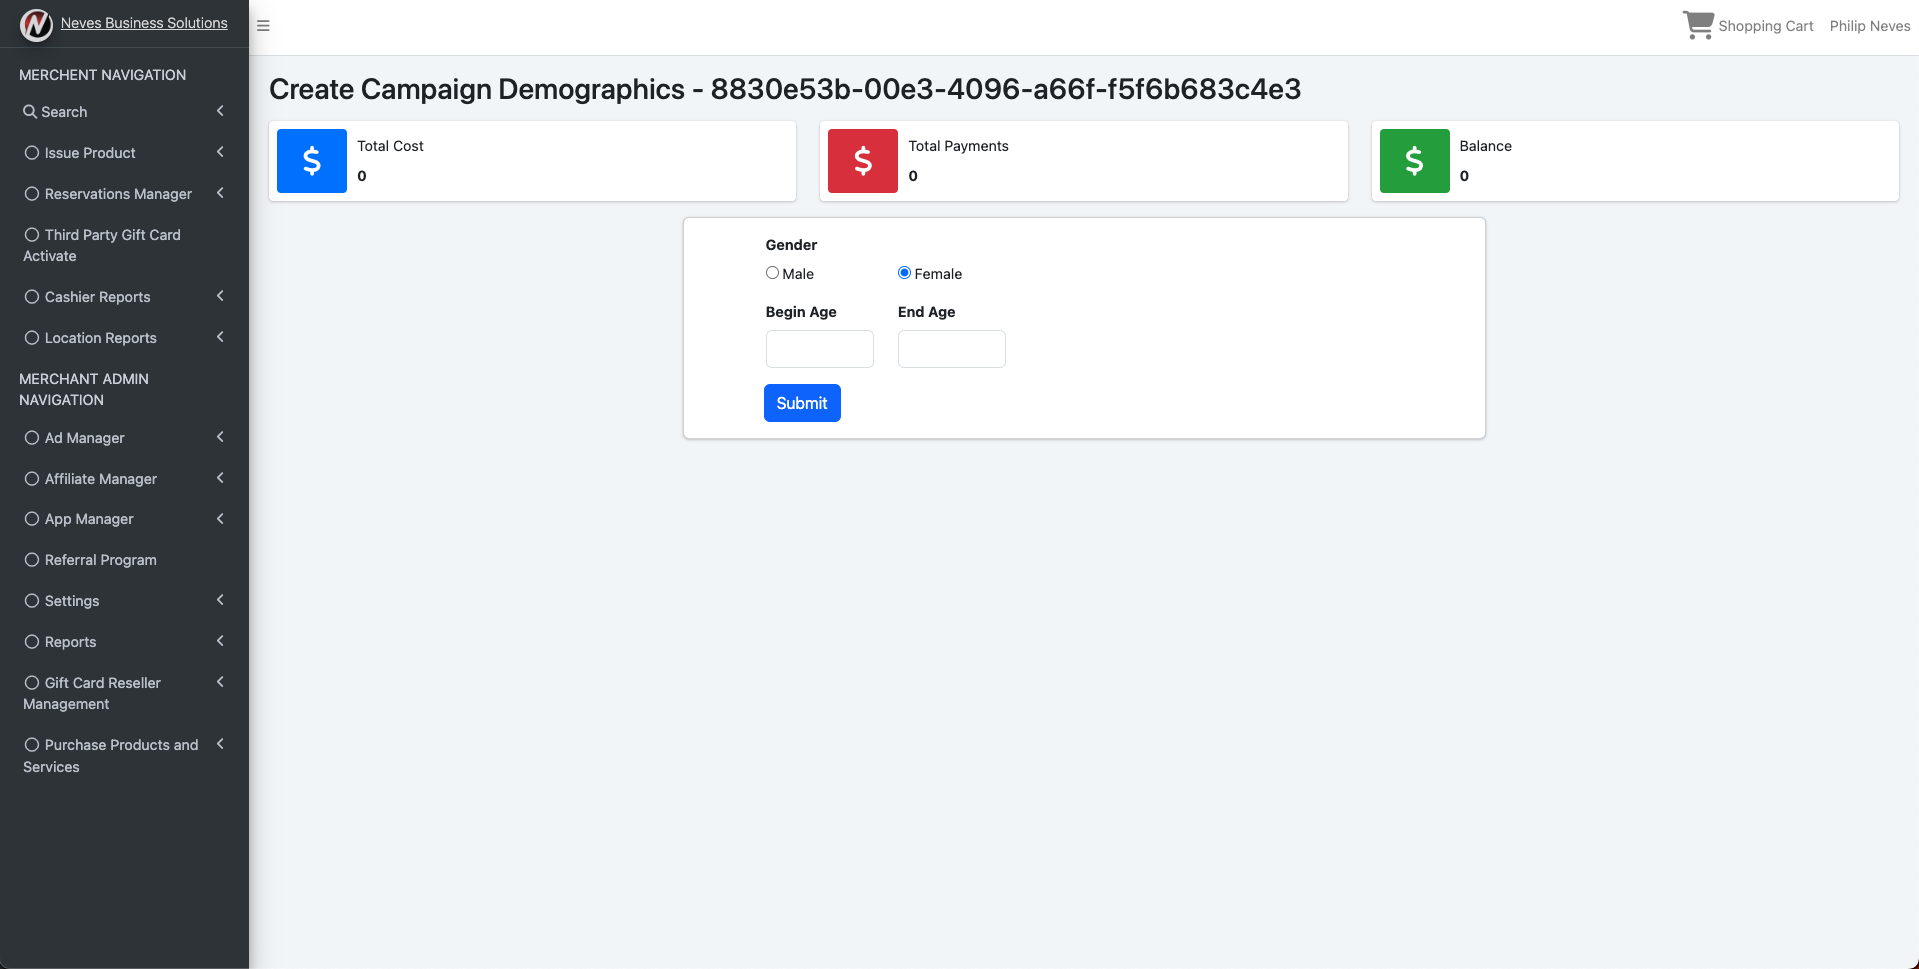This screenshot has height=969, width=1919.
Task: Expand Purchase Products and Services chevron
Action: [220, 744]
